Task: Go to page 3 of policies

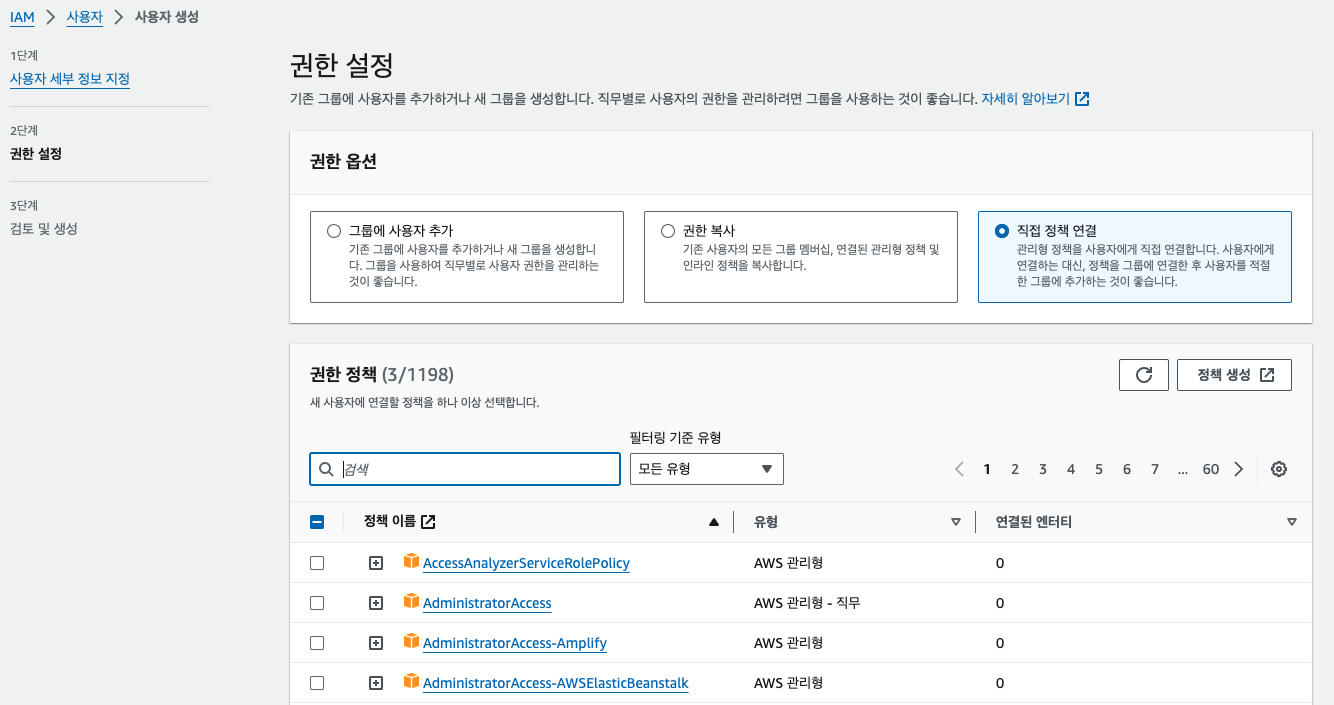Action: coord(1043,469)
